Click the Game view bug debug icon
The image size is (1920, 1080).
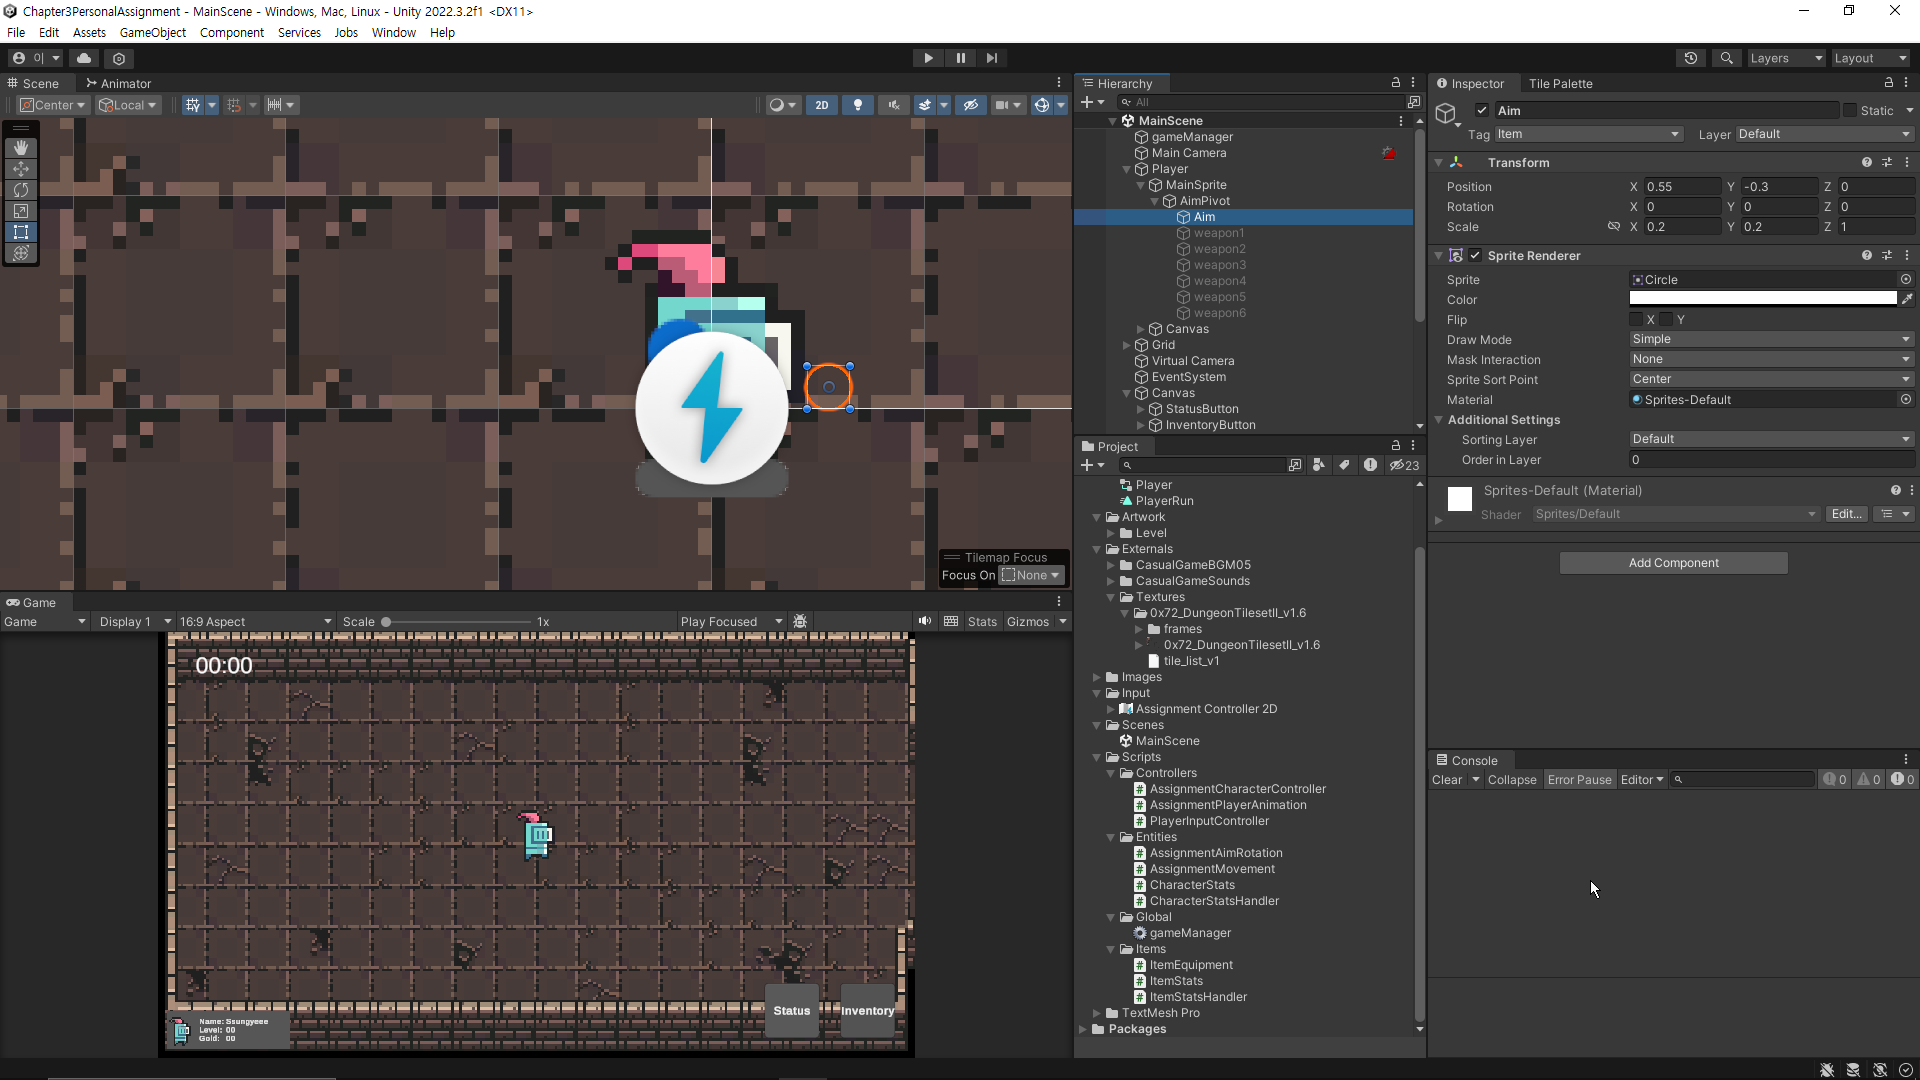pyautogui.click(x=800, y=622)
